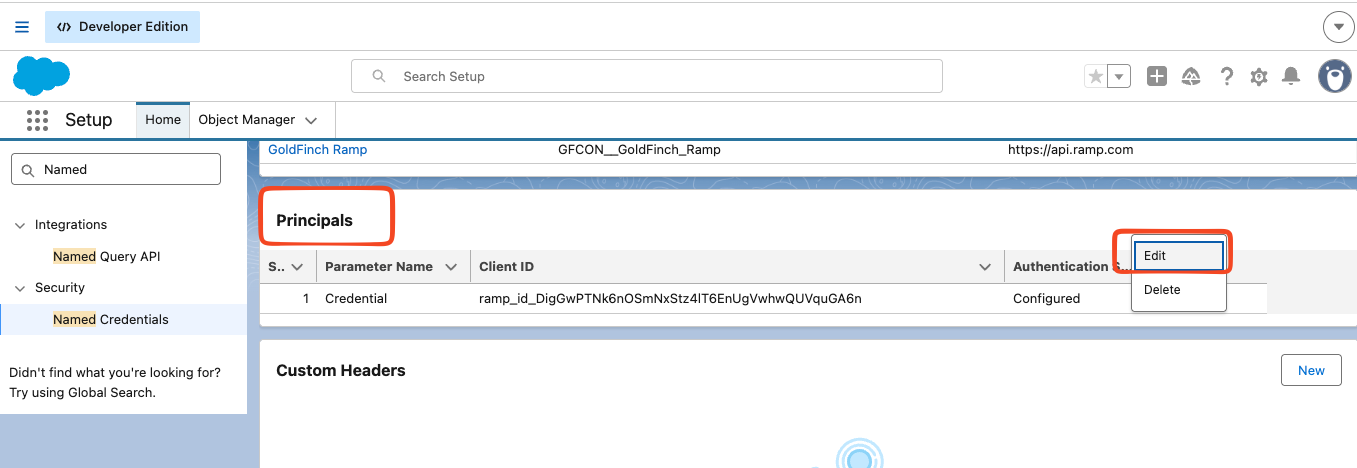
Task: Collapse the Integrations tree section
Action: click(x=20, y=225)
